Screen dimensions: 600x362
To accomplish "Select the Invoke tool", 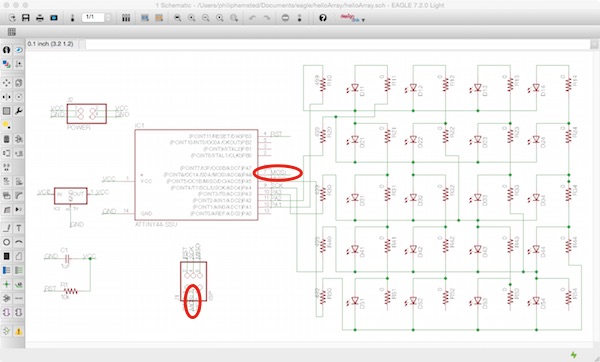I will (18, 210).
